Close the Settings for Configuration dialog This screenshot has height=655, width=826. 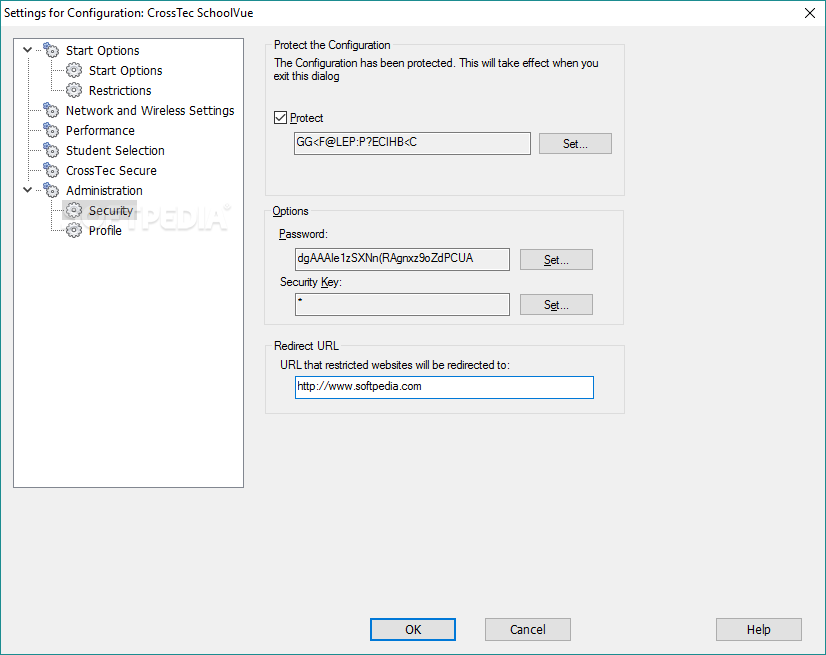click(810, 13)
